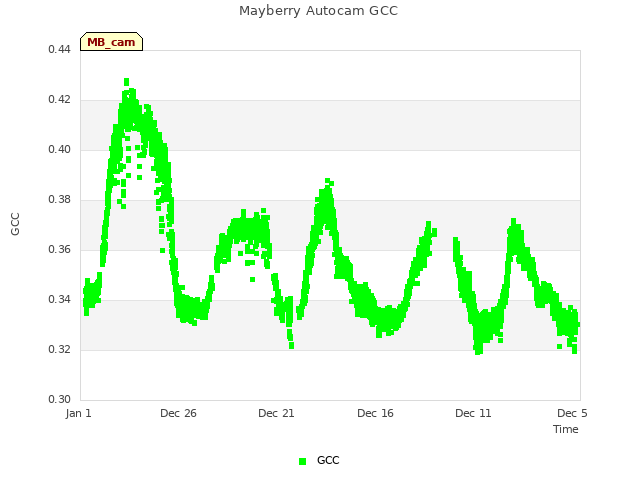The width and height of the screenshot is (640, 480).
Task: Click the Jan 1 x-axis label
Action: click(x=78, y=413)
